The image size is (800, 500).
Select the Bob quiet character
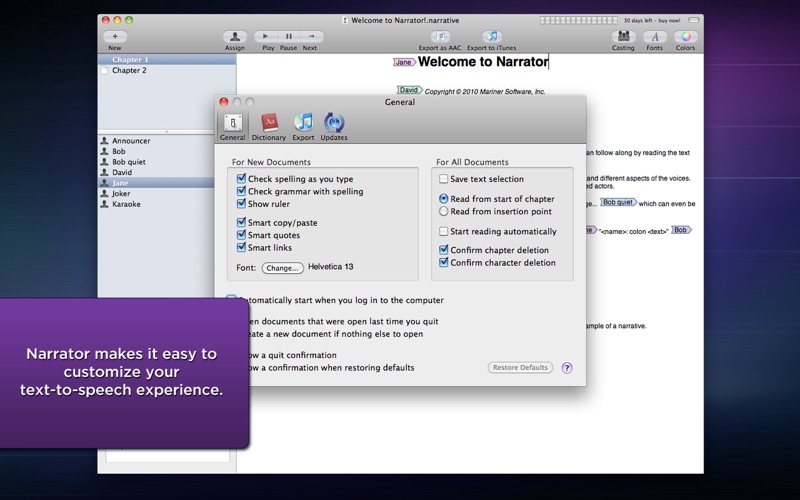pos(156,162)
